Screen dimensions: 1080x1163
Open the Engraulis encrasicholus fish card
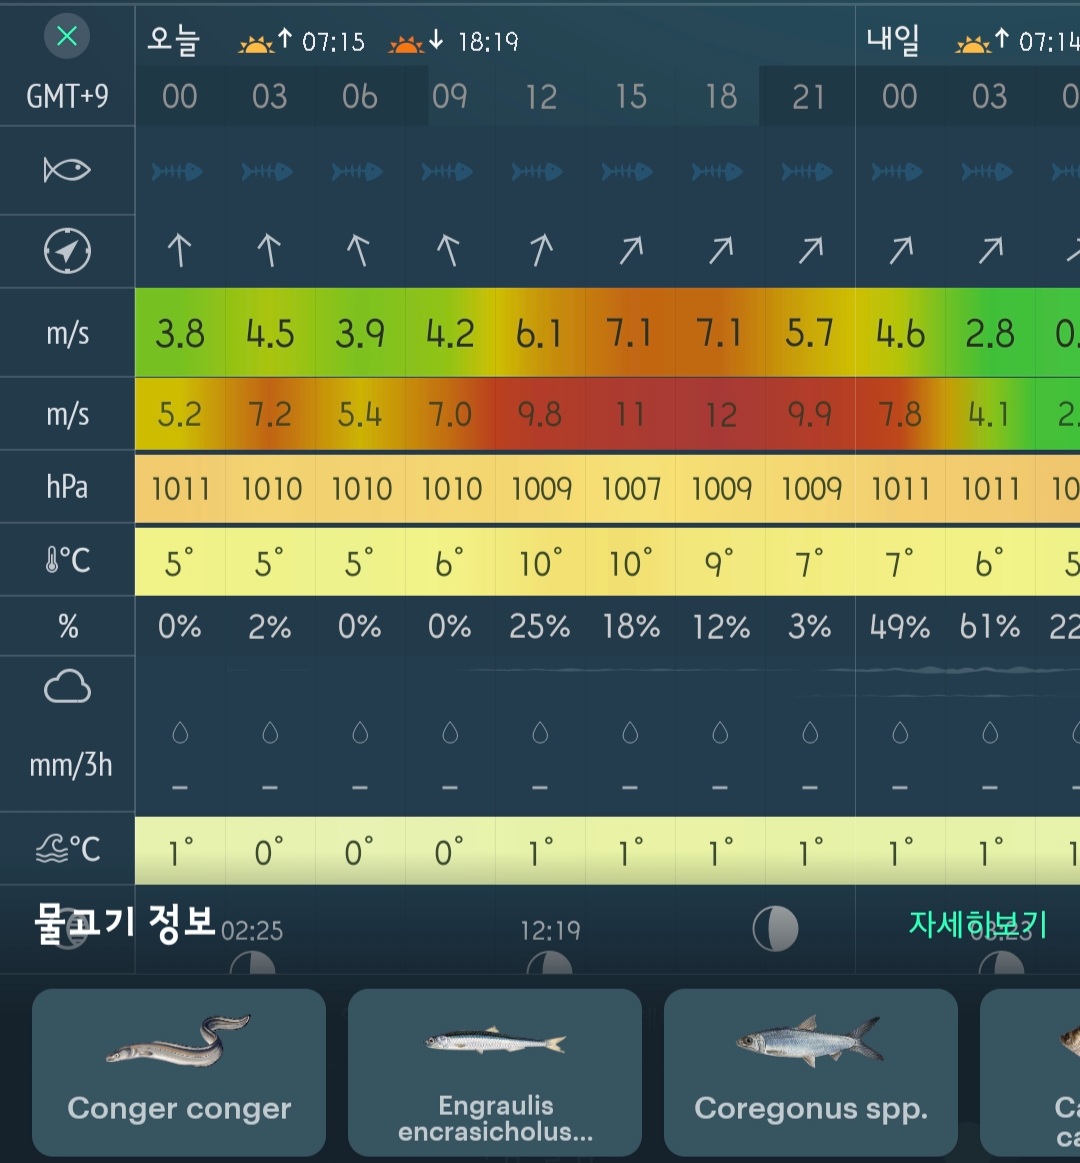495,1072
